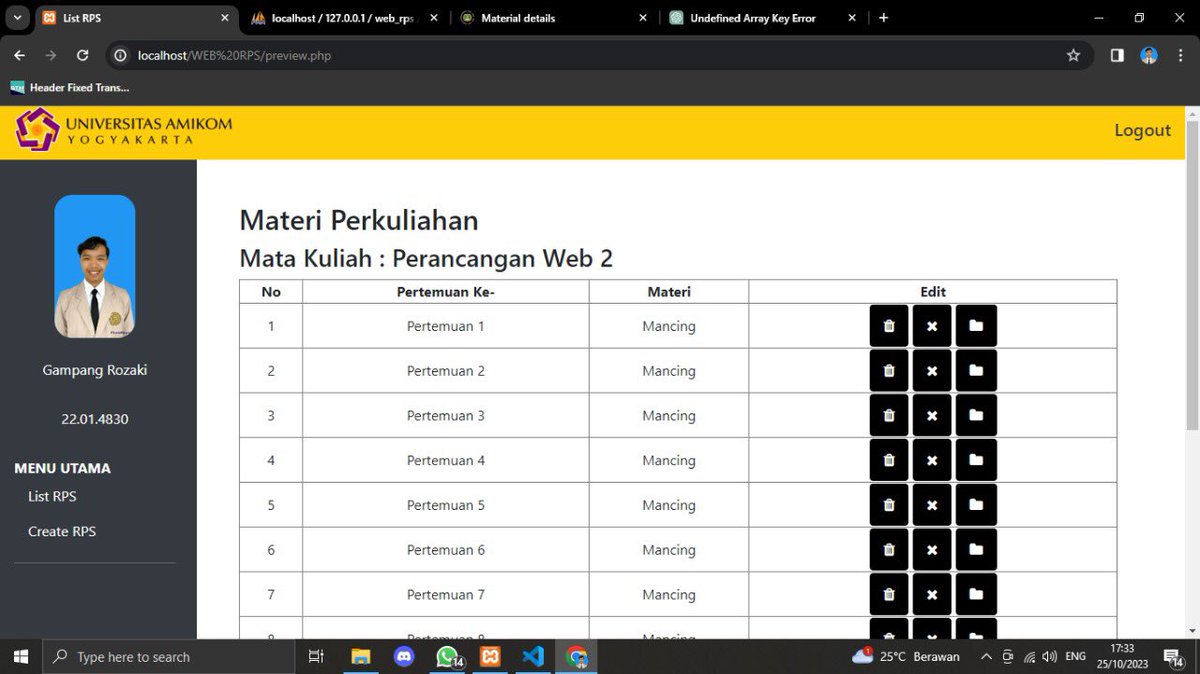The height and width of the screenshot is (674, 1200).
Task: Open Create RPS menu item
Action: pyautogui.click(x=62, y=531)
